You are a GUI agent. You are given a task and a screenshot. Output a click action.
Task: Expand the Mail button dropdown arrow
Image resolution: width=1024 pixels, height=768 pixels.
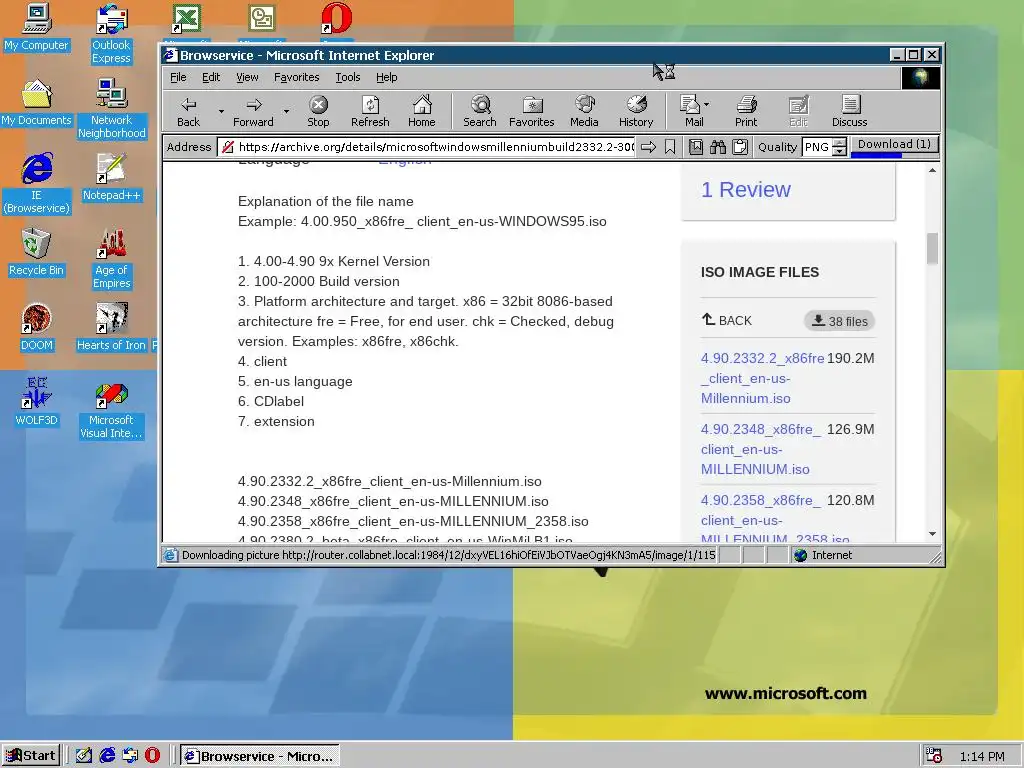pos(707,104)
